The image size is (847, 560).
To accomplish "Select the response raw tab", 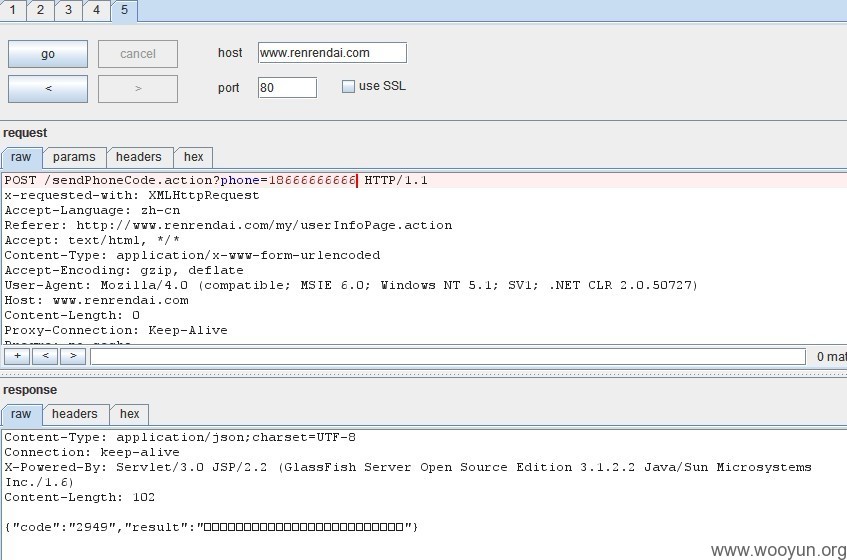I will click(21, 414).
